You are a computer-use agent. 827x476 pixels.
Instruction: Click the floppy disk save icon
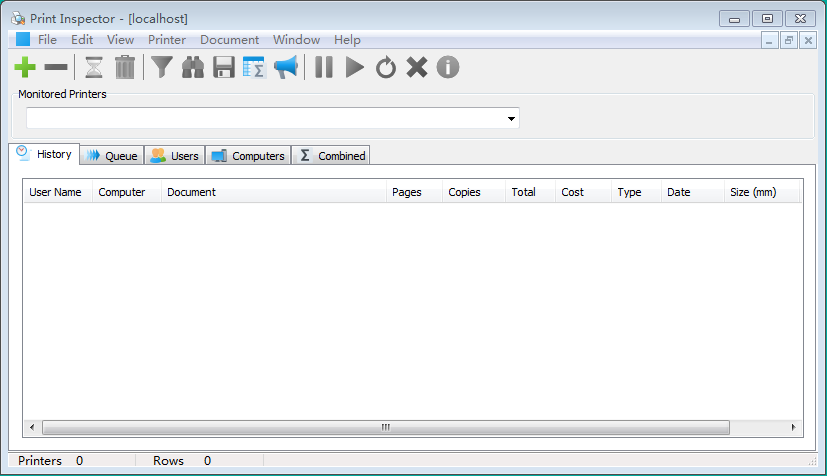tap(224, 68)
